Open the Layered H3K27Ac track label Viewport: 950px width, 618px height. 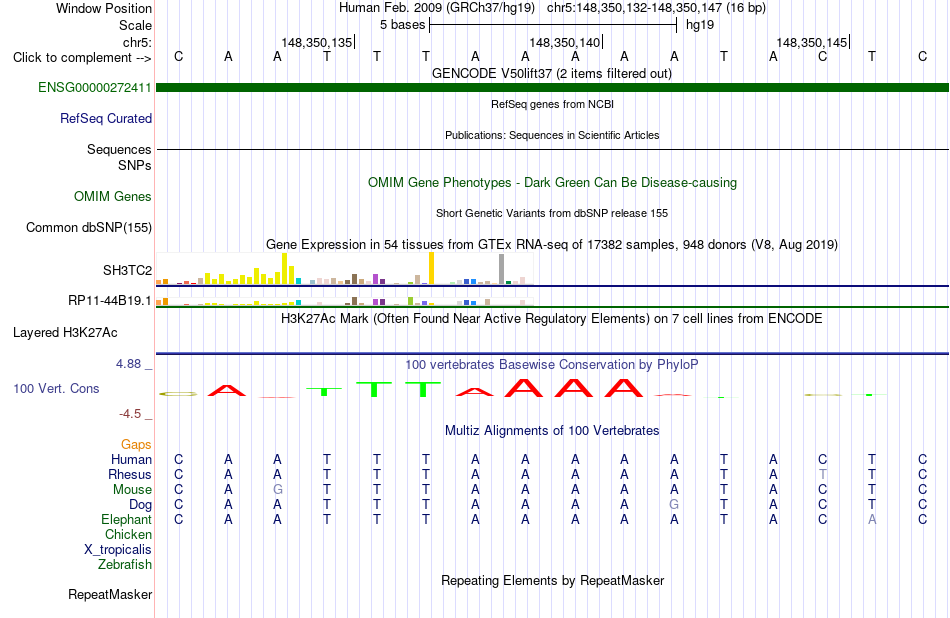coord(65,333)
